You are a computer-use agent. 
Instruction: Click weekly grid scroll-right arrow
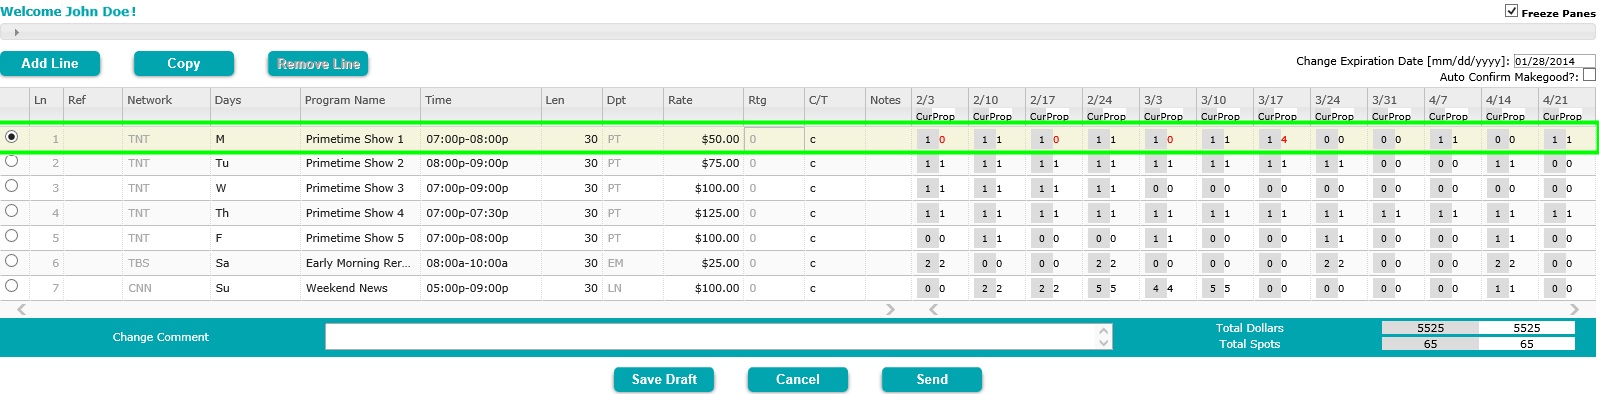[1574, 310]
